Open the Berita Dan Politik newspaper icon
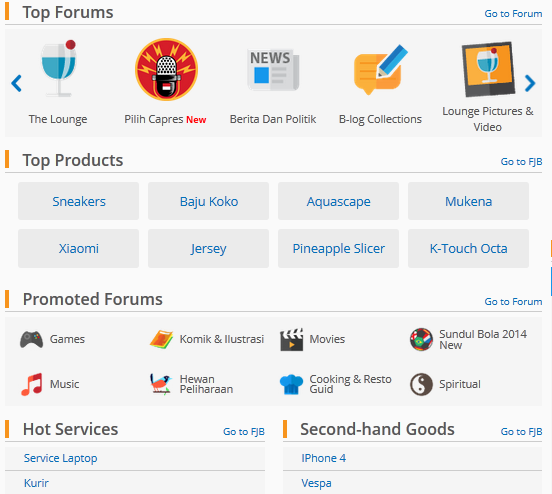 [273, 69]
